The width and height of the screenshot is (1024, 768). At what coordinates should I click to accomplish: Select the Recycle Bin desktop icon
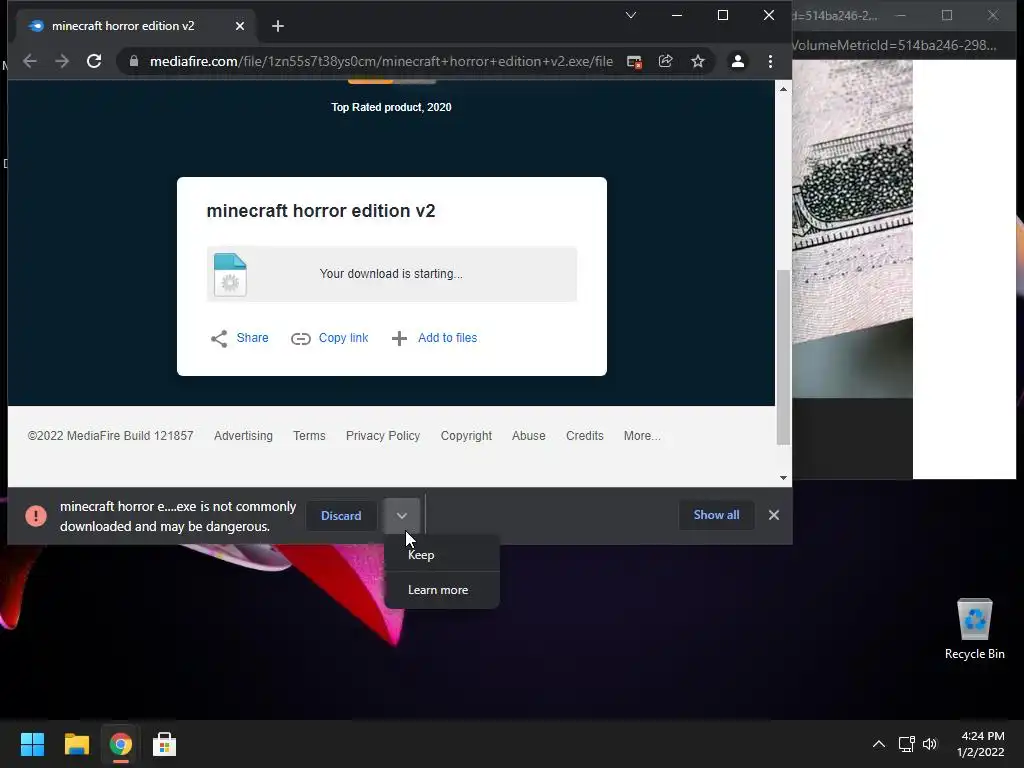click(x=974, y=630)
